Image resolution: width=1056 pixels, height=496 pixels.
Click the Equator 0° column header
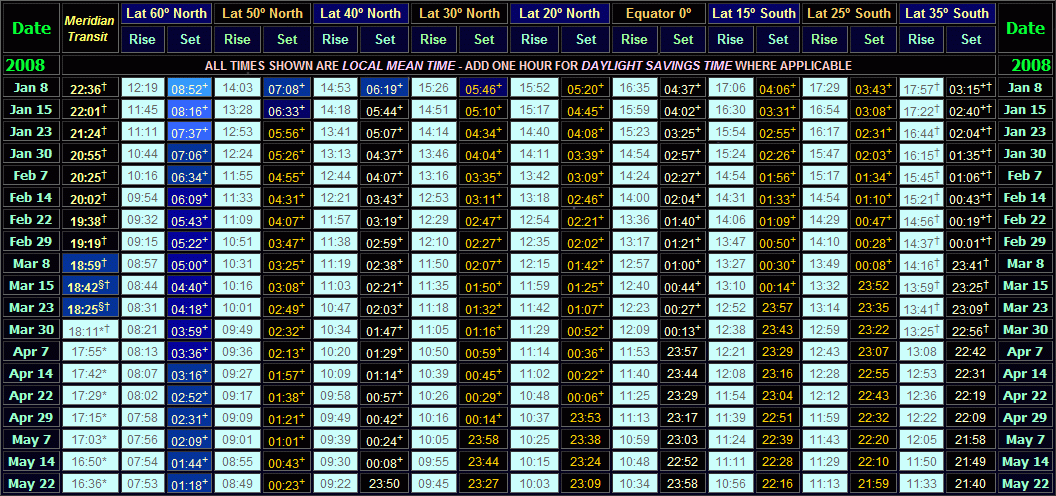658,14
